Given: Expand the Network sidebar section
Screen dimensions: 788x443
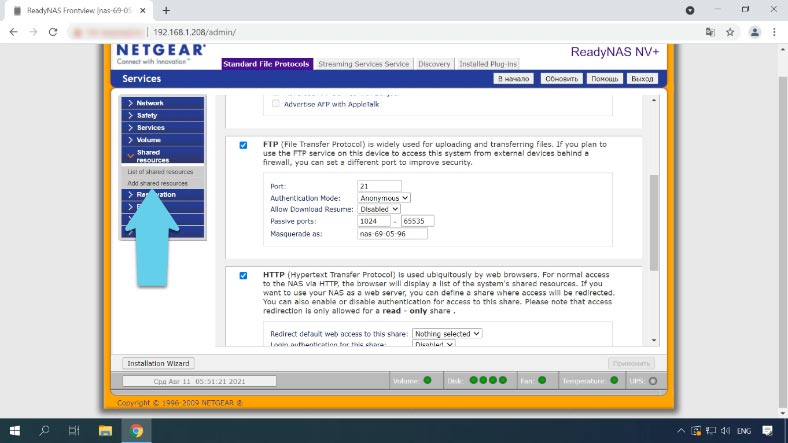Looking at the screenshot, I should pyautogui.click(x=163, y=103).
